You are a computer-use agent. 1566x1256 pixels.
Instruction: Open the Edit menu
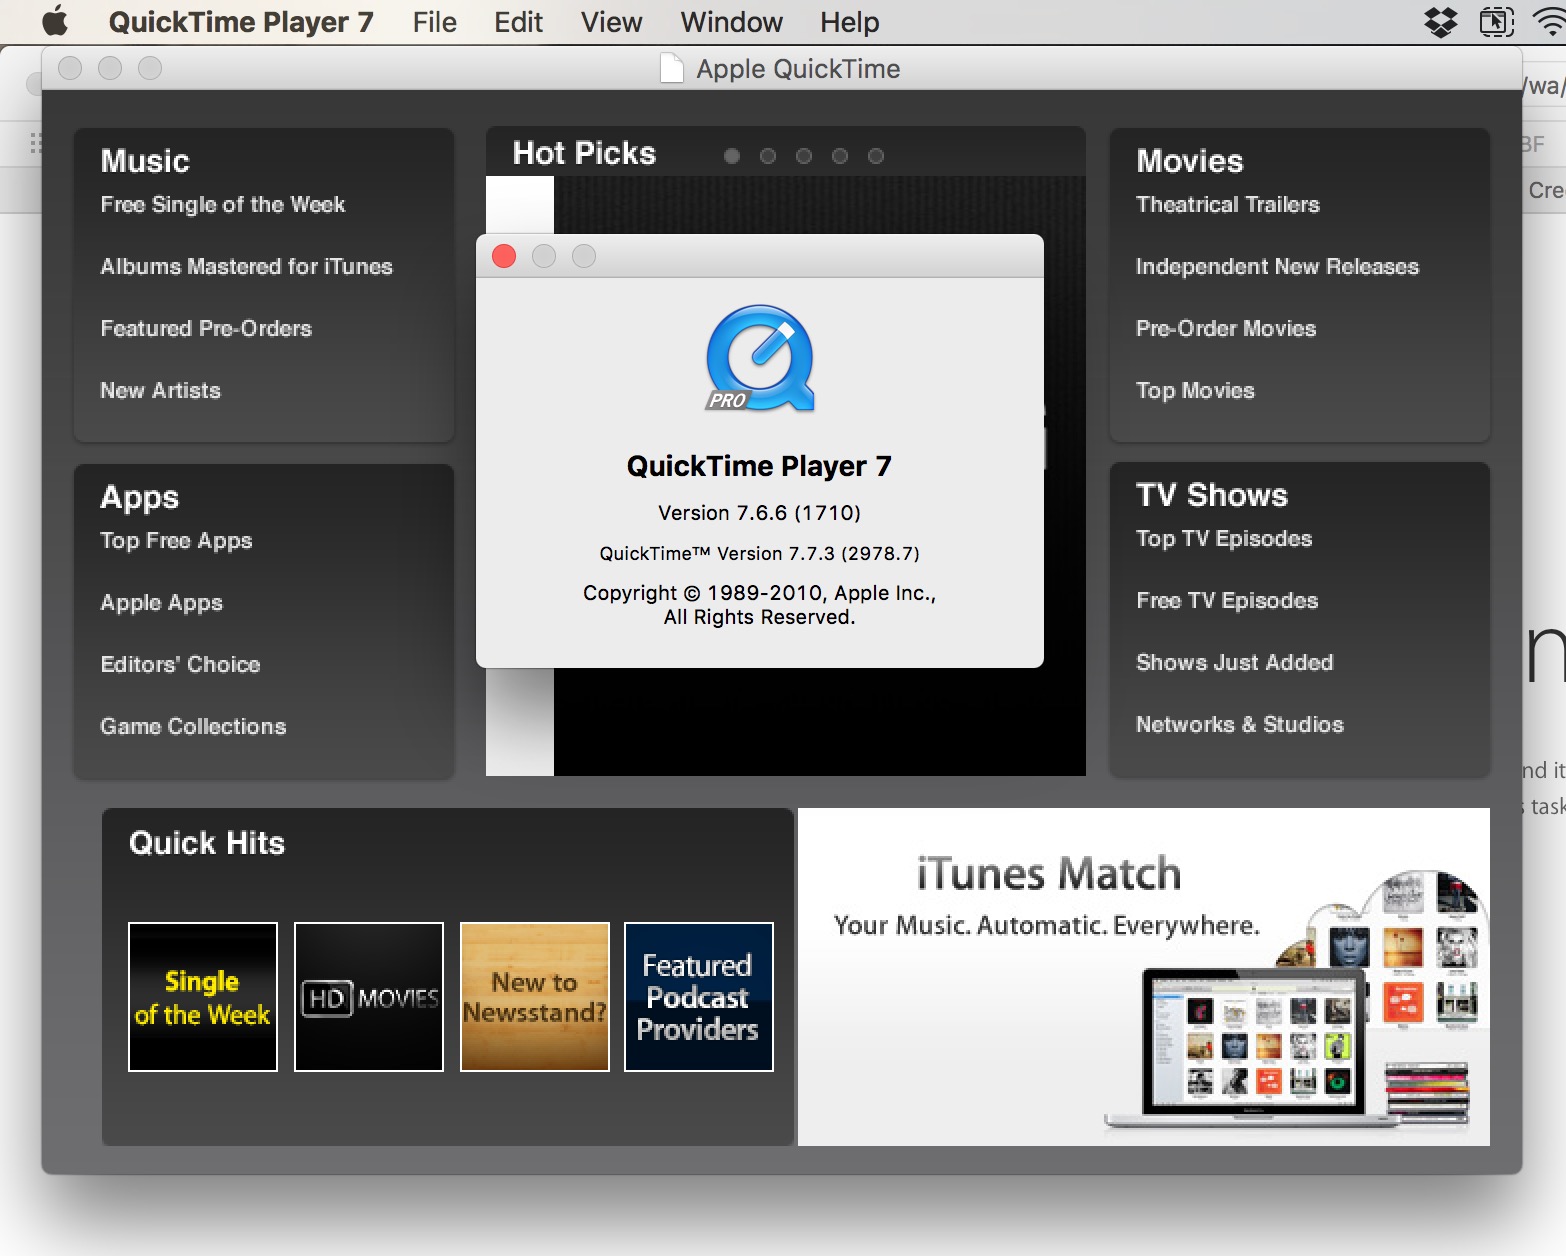pos(518,22)
